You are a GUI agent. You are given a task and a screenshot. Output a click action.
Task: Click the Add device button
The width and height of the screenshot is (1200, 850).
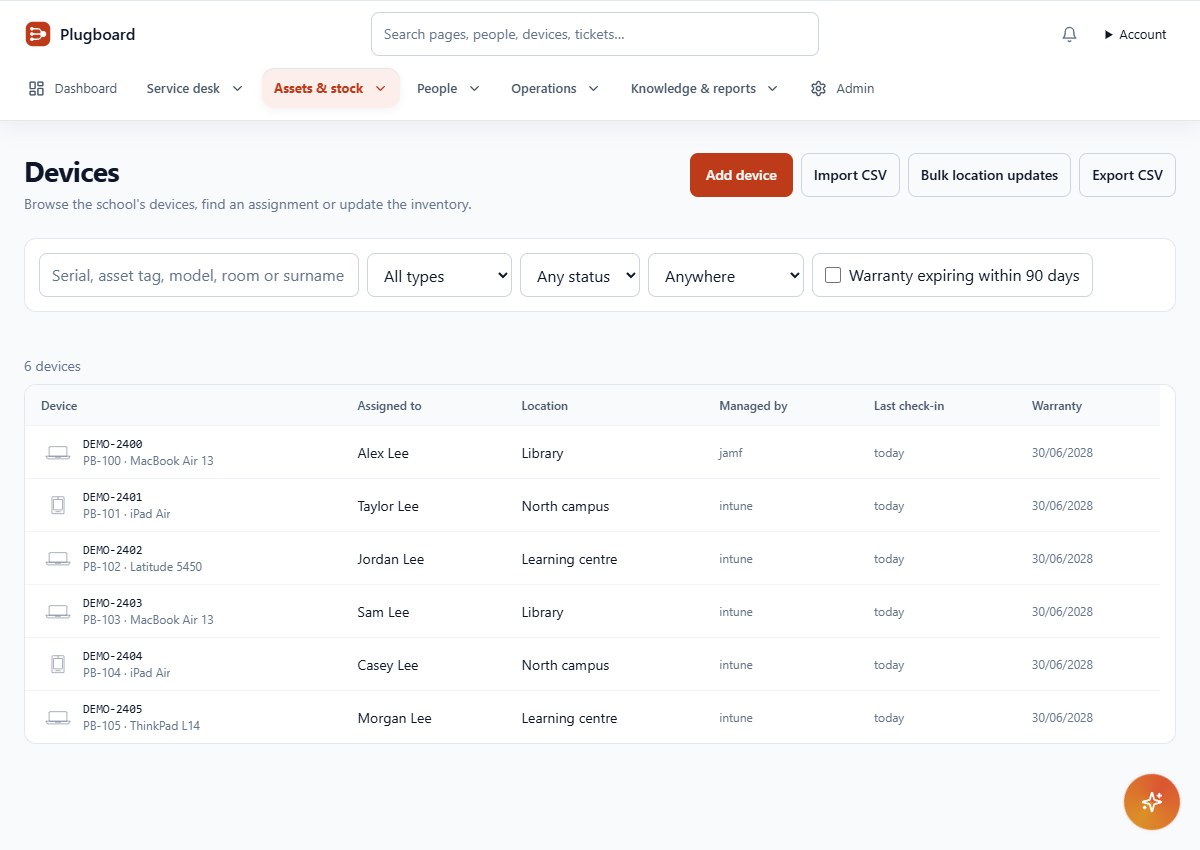(741, 175)
